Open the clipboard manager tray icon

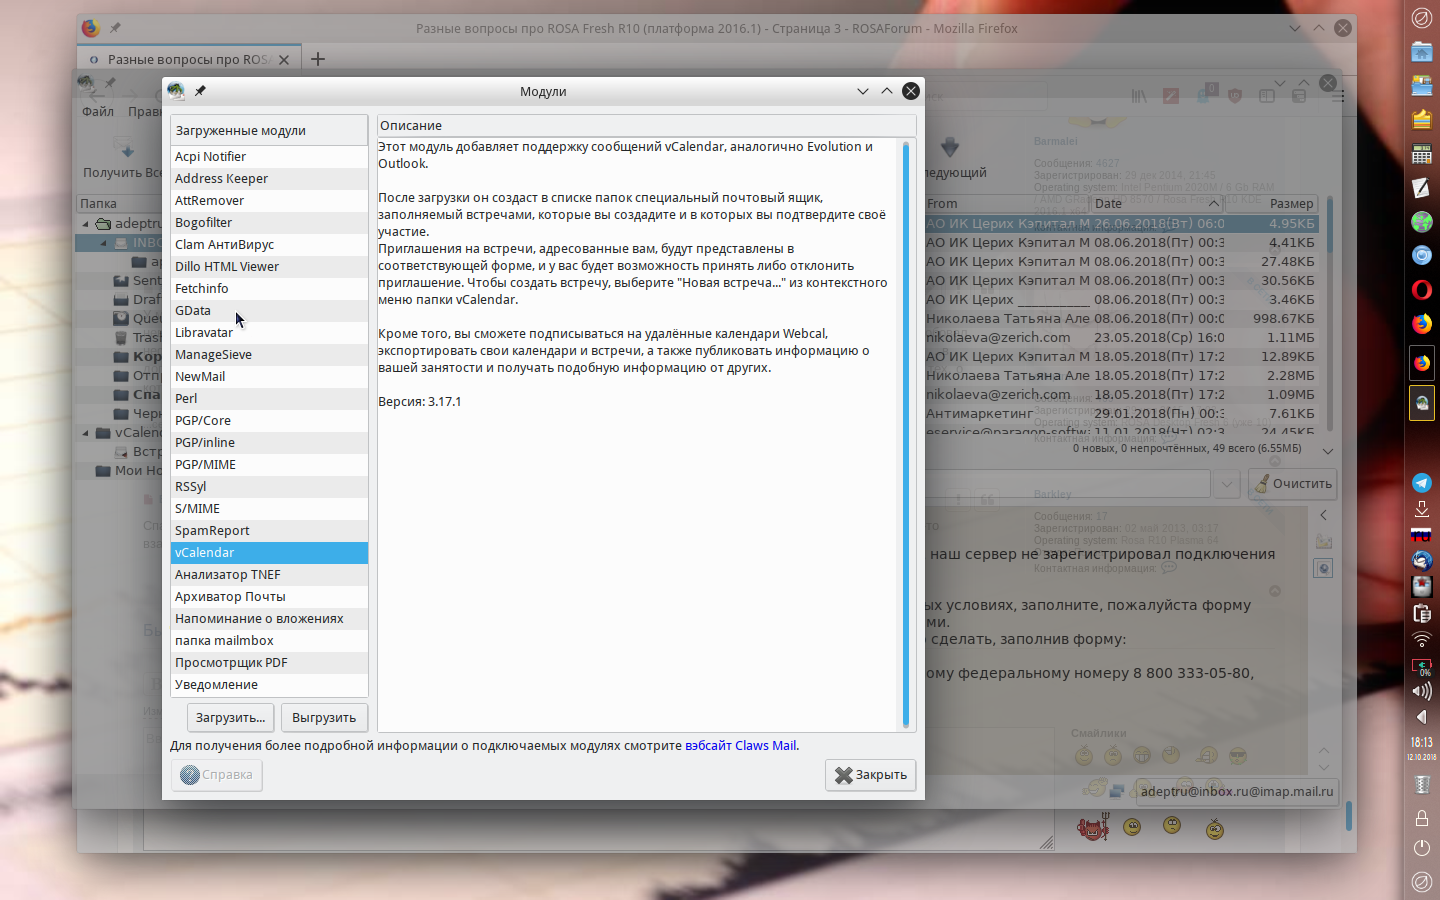click(x=1421, y=613)
